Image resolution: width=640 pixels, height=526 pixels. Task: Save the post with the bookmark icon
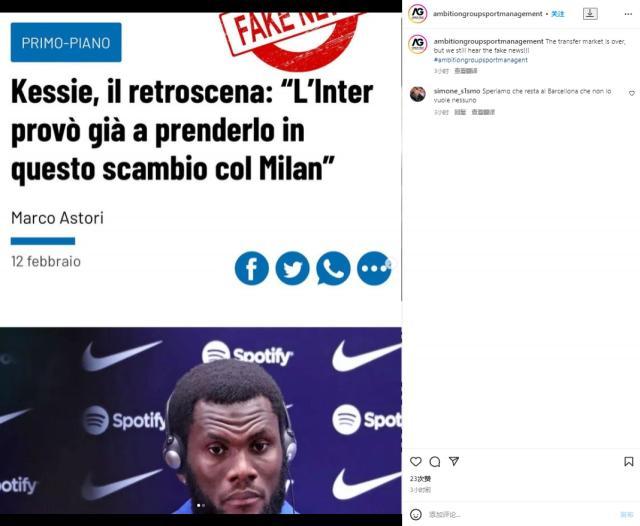click(629, 462)
